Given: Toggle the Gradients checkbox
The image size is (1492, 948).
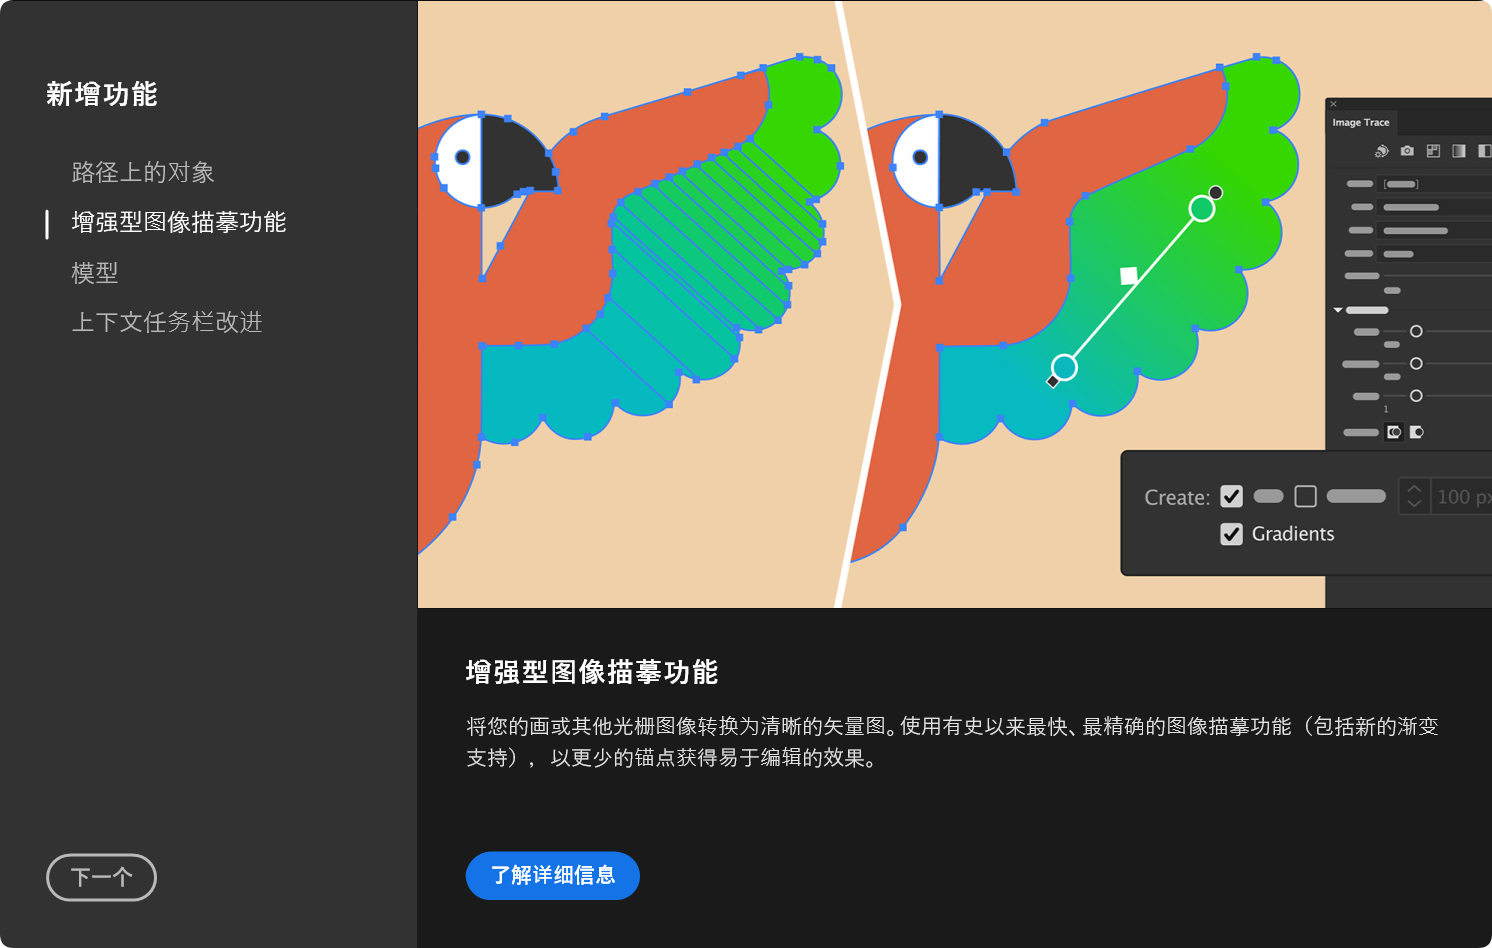Looking at the screenshot, I should tap(1232, 534).
